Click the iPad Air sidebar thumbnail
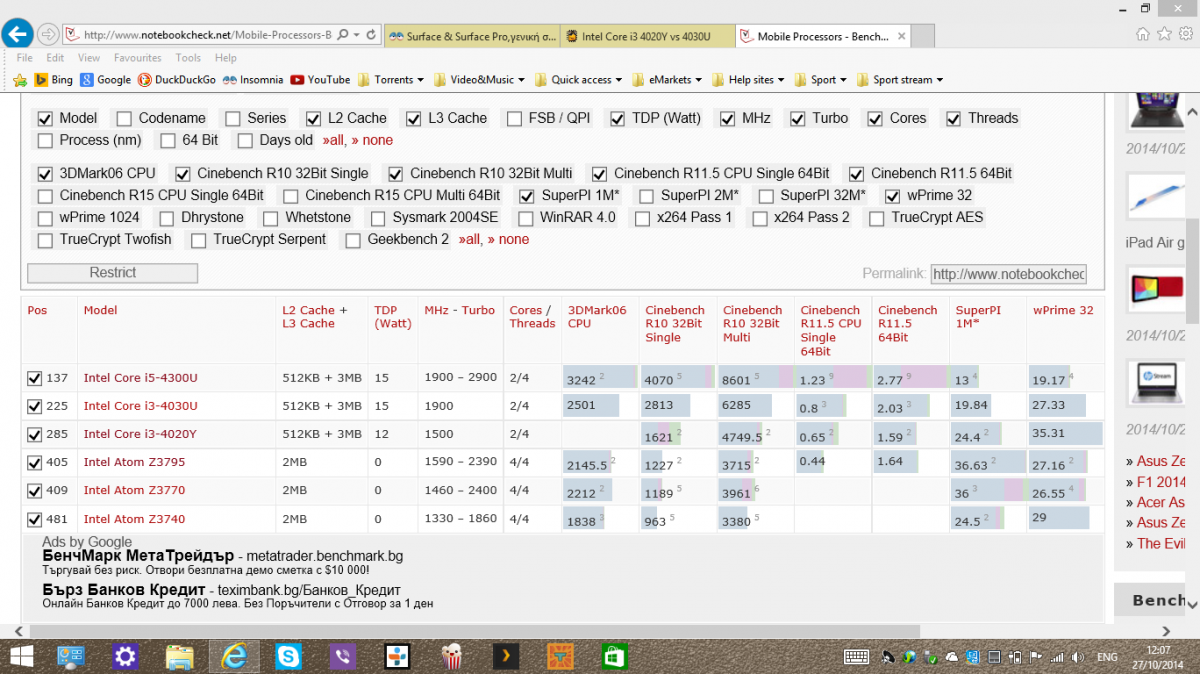1200x674 pixels. click(1156, 196)
